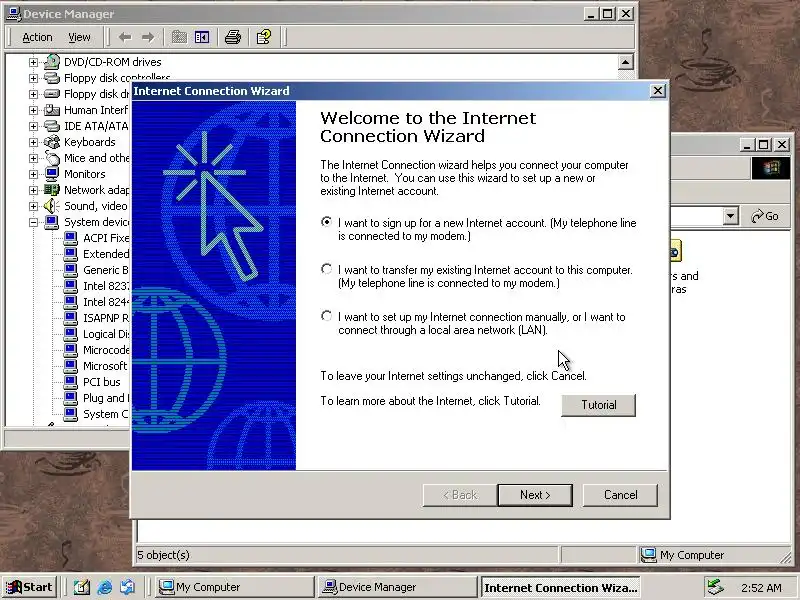800x600 pixels.
Task: Click the Windows logo throbber in My Computer
Action: coord(770,168)
